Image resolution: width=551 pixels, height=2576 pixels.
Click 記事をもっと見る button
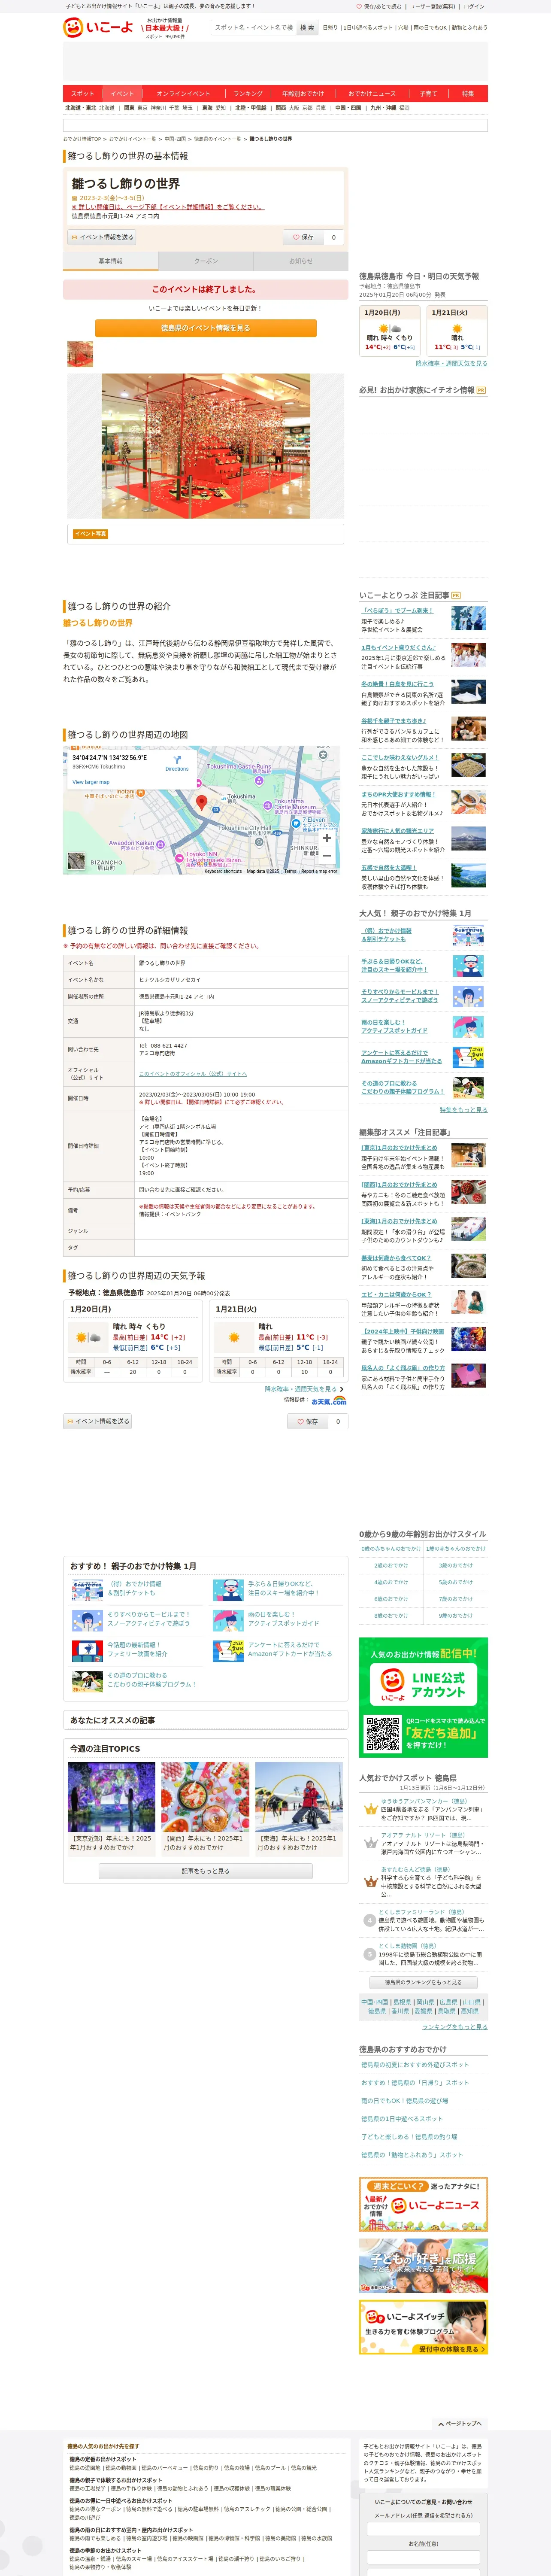pos(206,1871)
